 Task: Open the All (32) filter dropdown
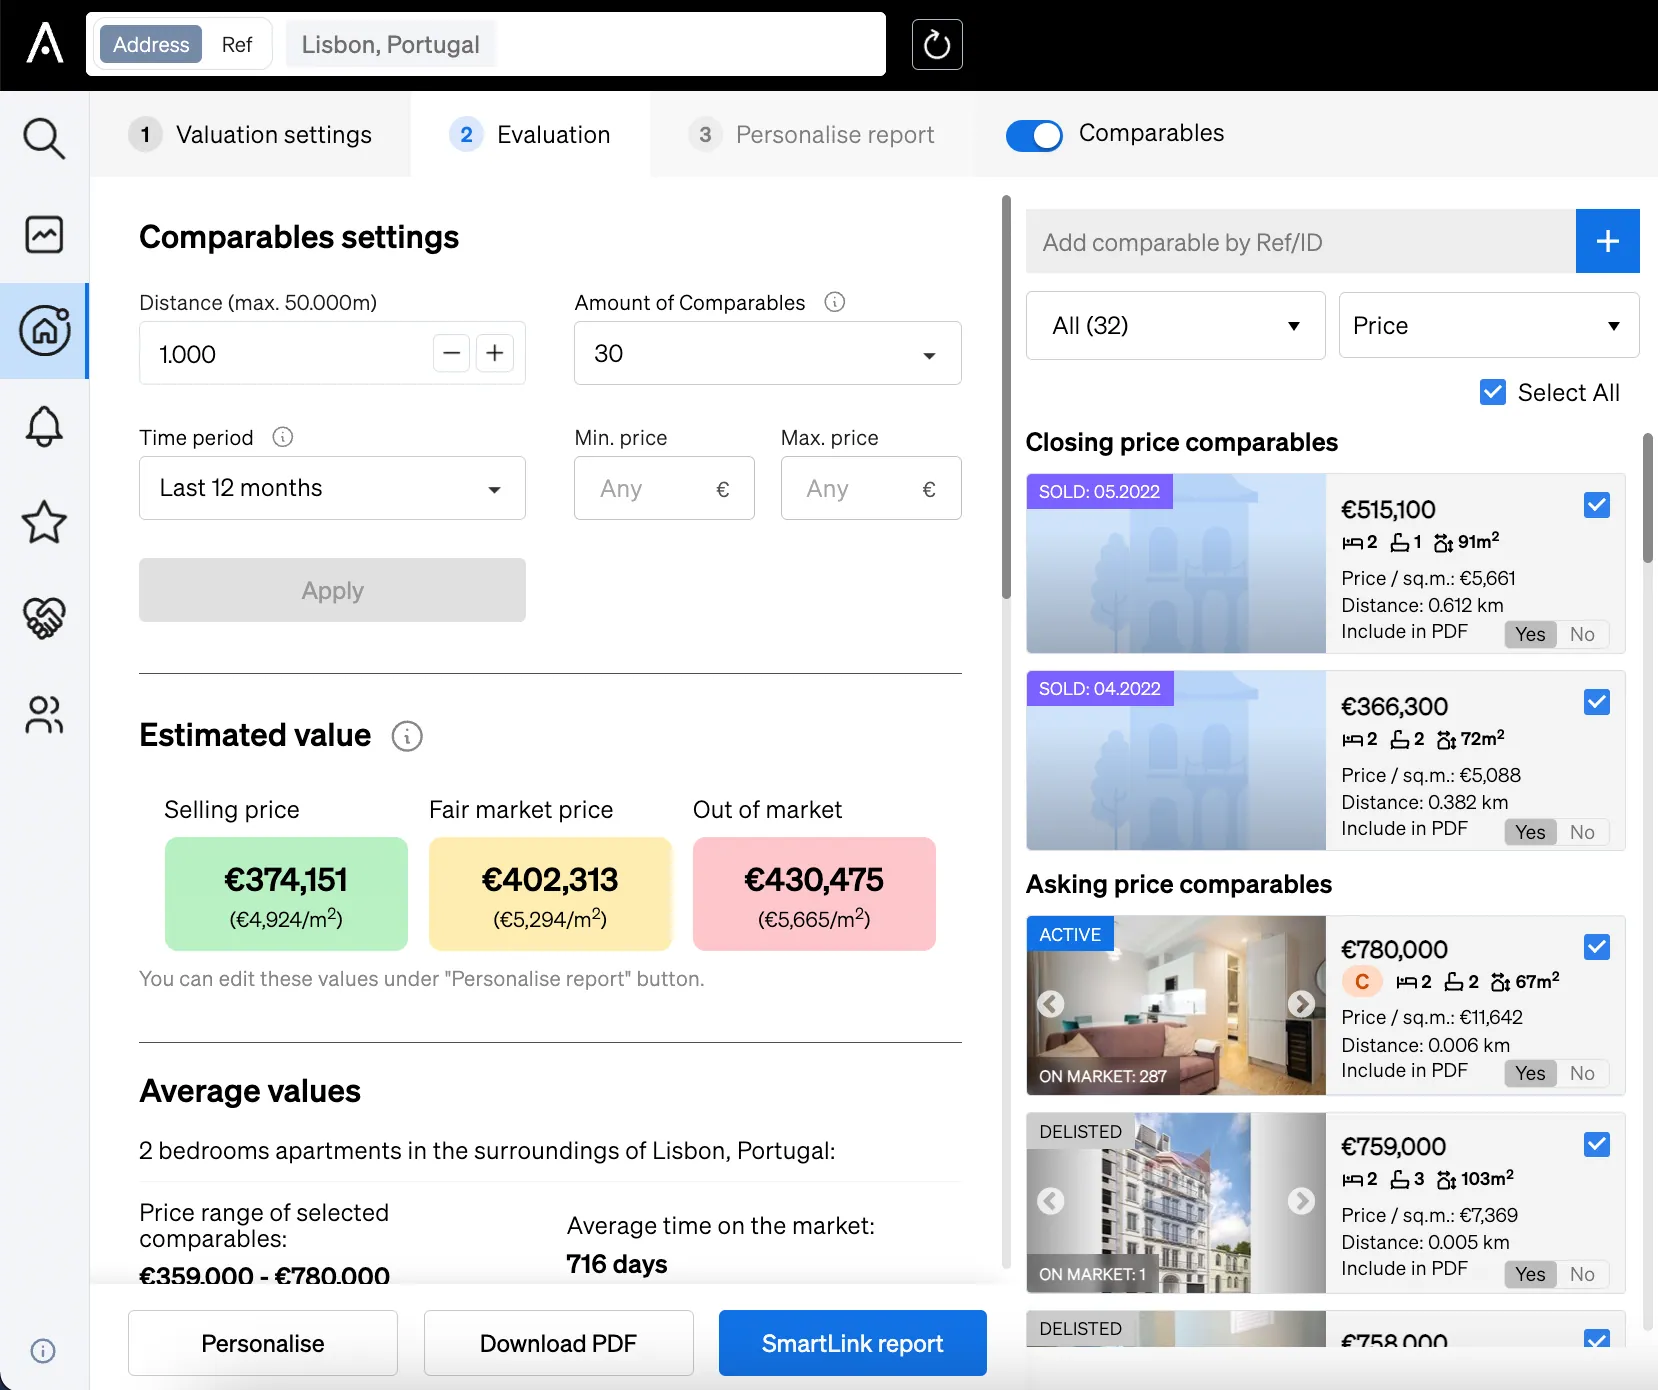1176,325
